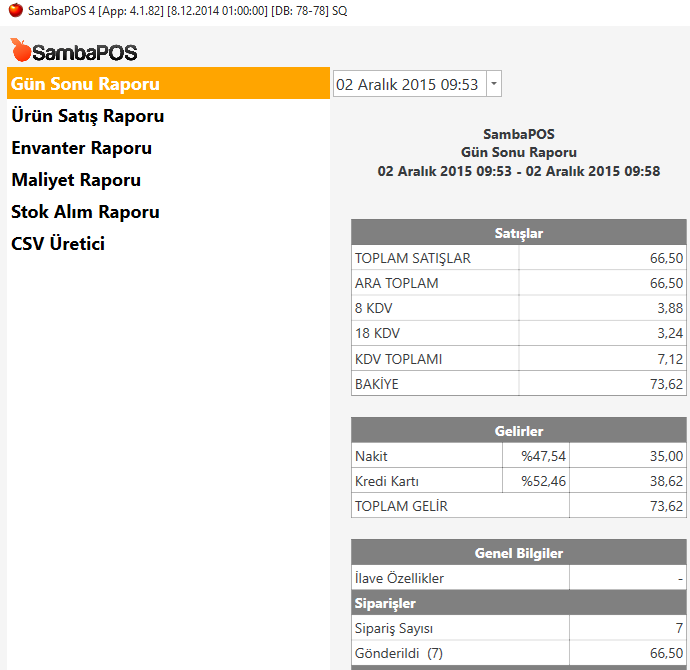Viewport: 690px width, 670px height.
Task: Expand the report date dropdown arrow
Action: [x=493, y=85]
